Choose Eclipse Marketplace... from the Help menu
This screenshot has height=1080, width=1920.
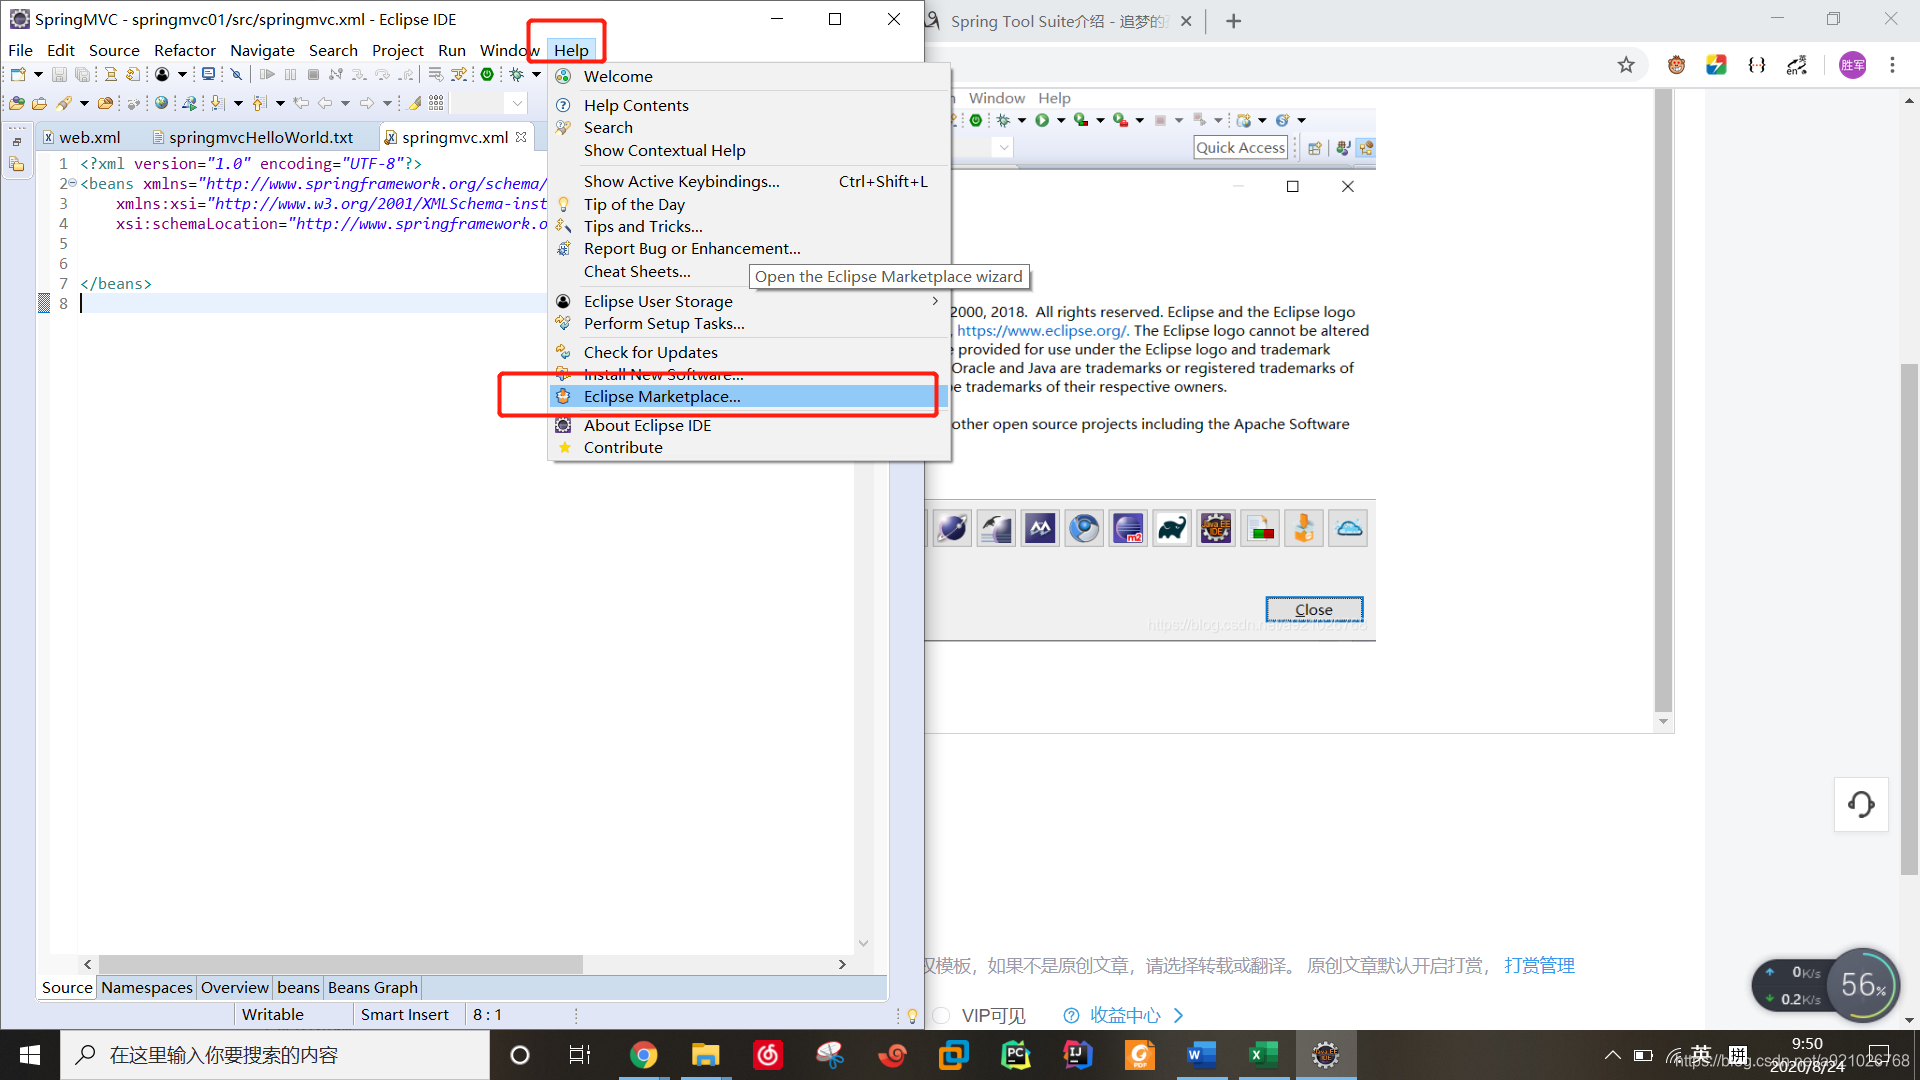coord(662,397)
